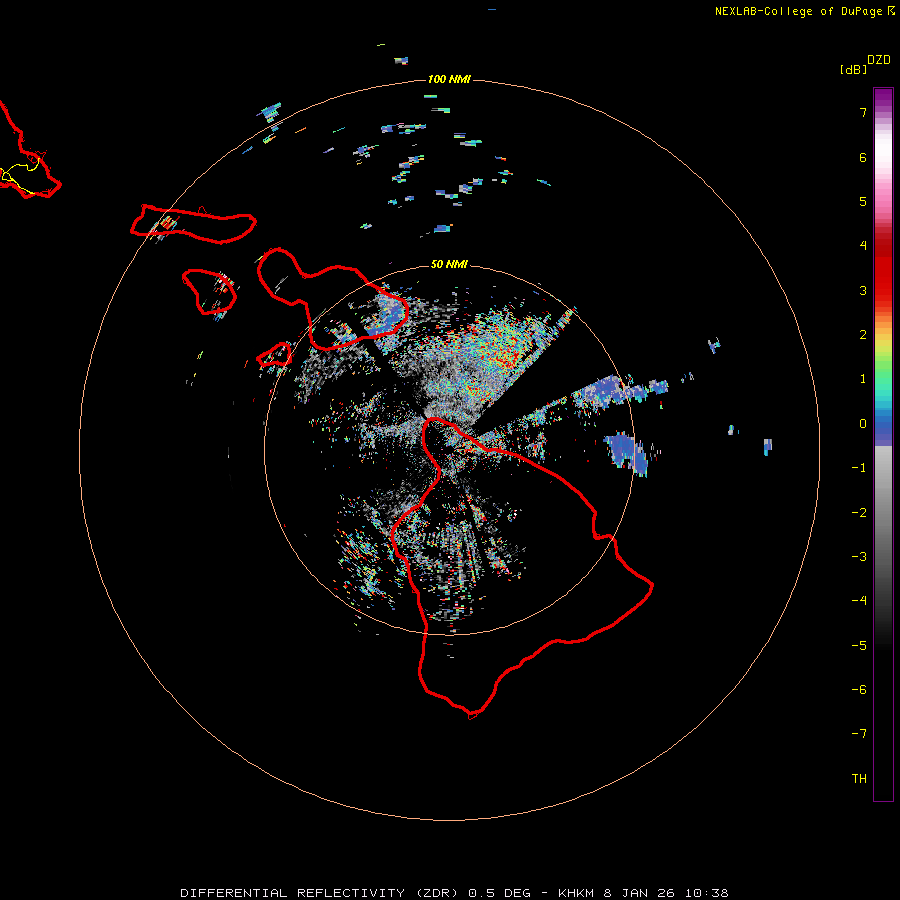Click the 50 NMI range ring label
Screen dimensions: 900x900
click(449, 264)
